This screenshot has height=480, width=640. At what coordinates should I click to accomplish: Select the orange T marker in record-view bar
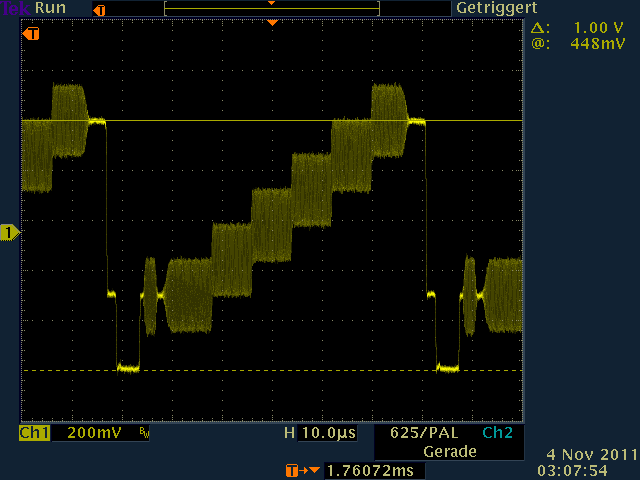point(98,9)
